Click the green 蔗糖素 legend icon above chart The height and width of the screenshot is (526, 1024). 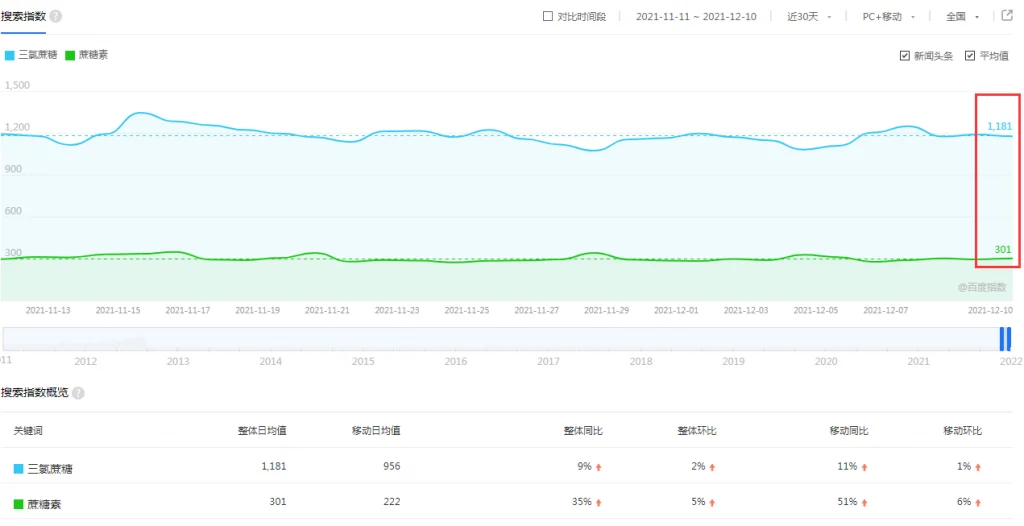(x=70, y=55)
